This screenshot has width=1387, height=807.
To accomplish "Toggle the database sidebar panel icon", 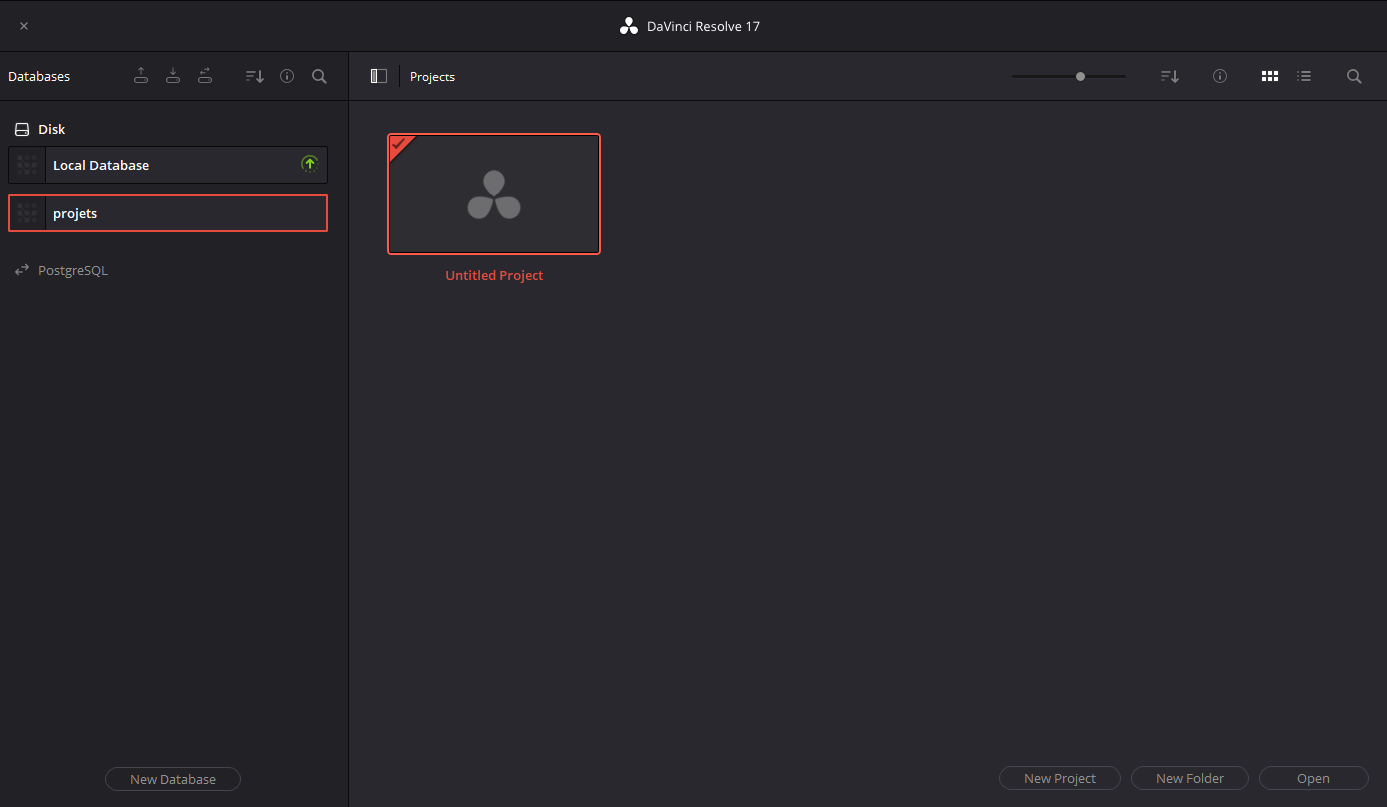I will pyautogui.click(x=378, y=76).
